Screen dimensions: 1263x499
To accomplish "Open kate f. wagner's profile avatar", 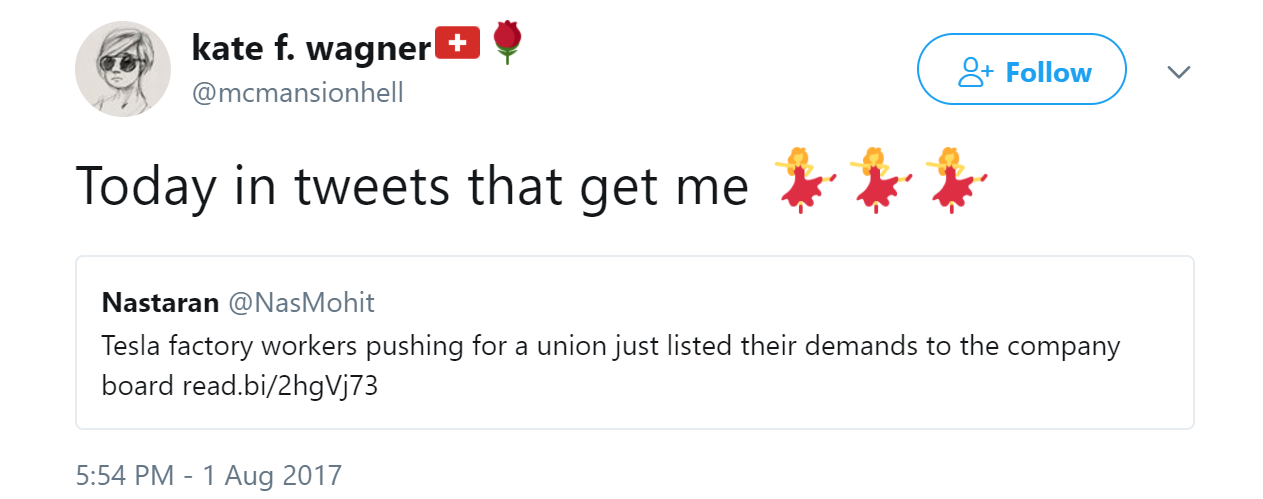I will point(123,69).
